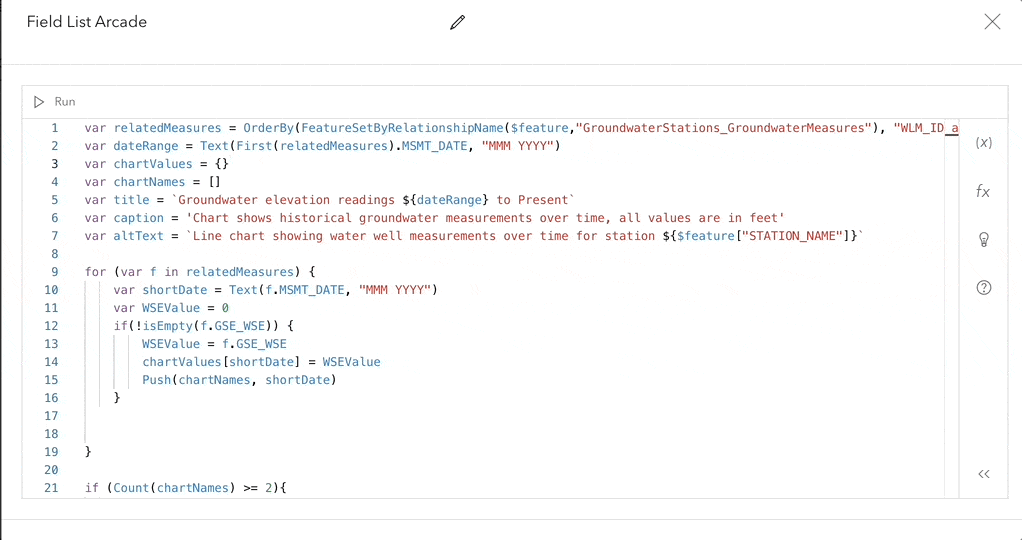The image size is (1022, 540).
Task: Place cursor on 'var chartNames = []' line
Action: (x=153, y=182)
